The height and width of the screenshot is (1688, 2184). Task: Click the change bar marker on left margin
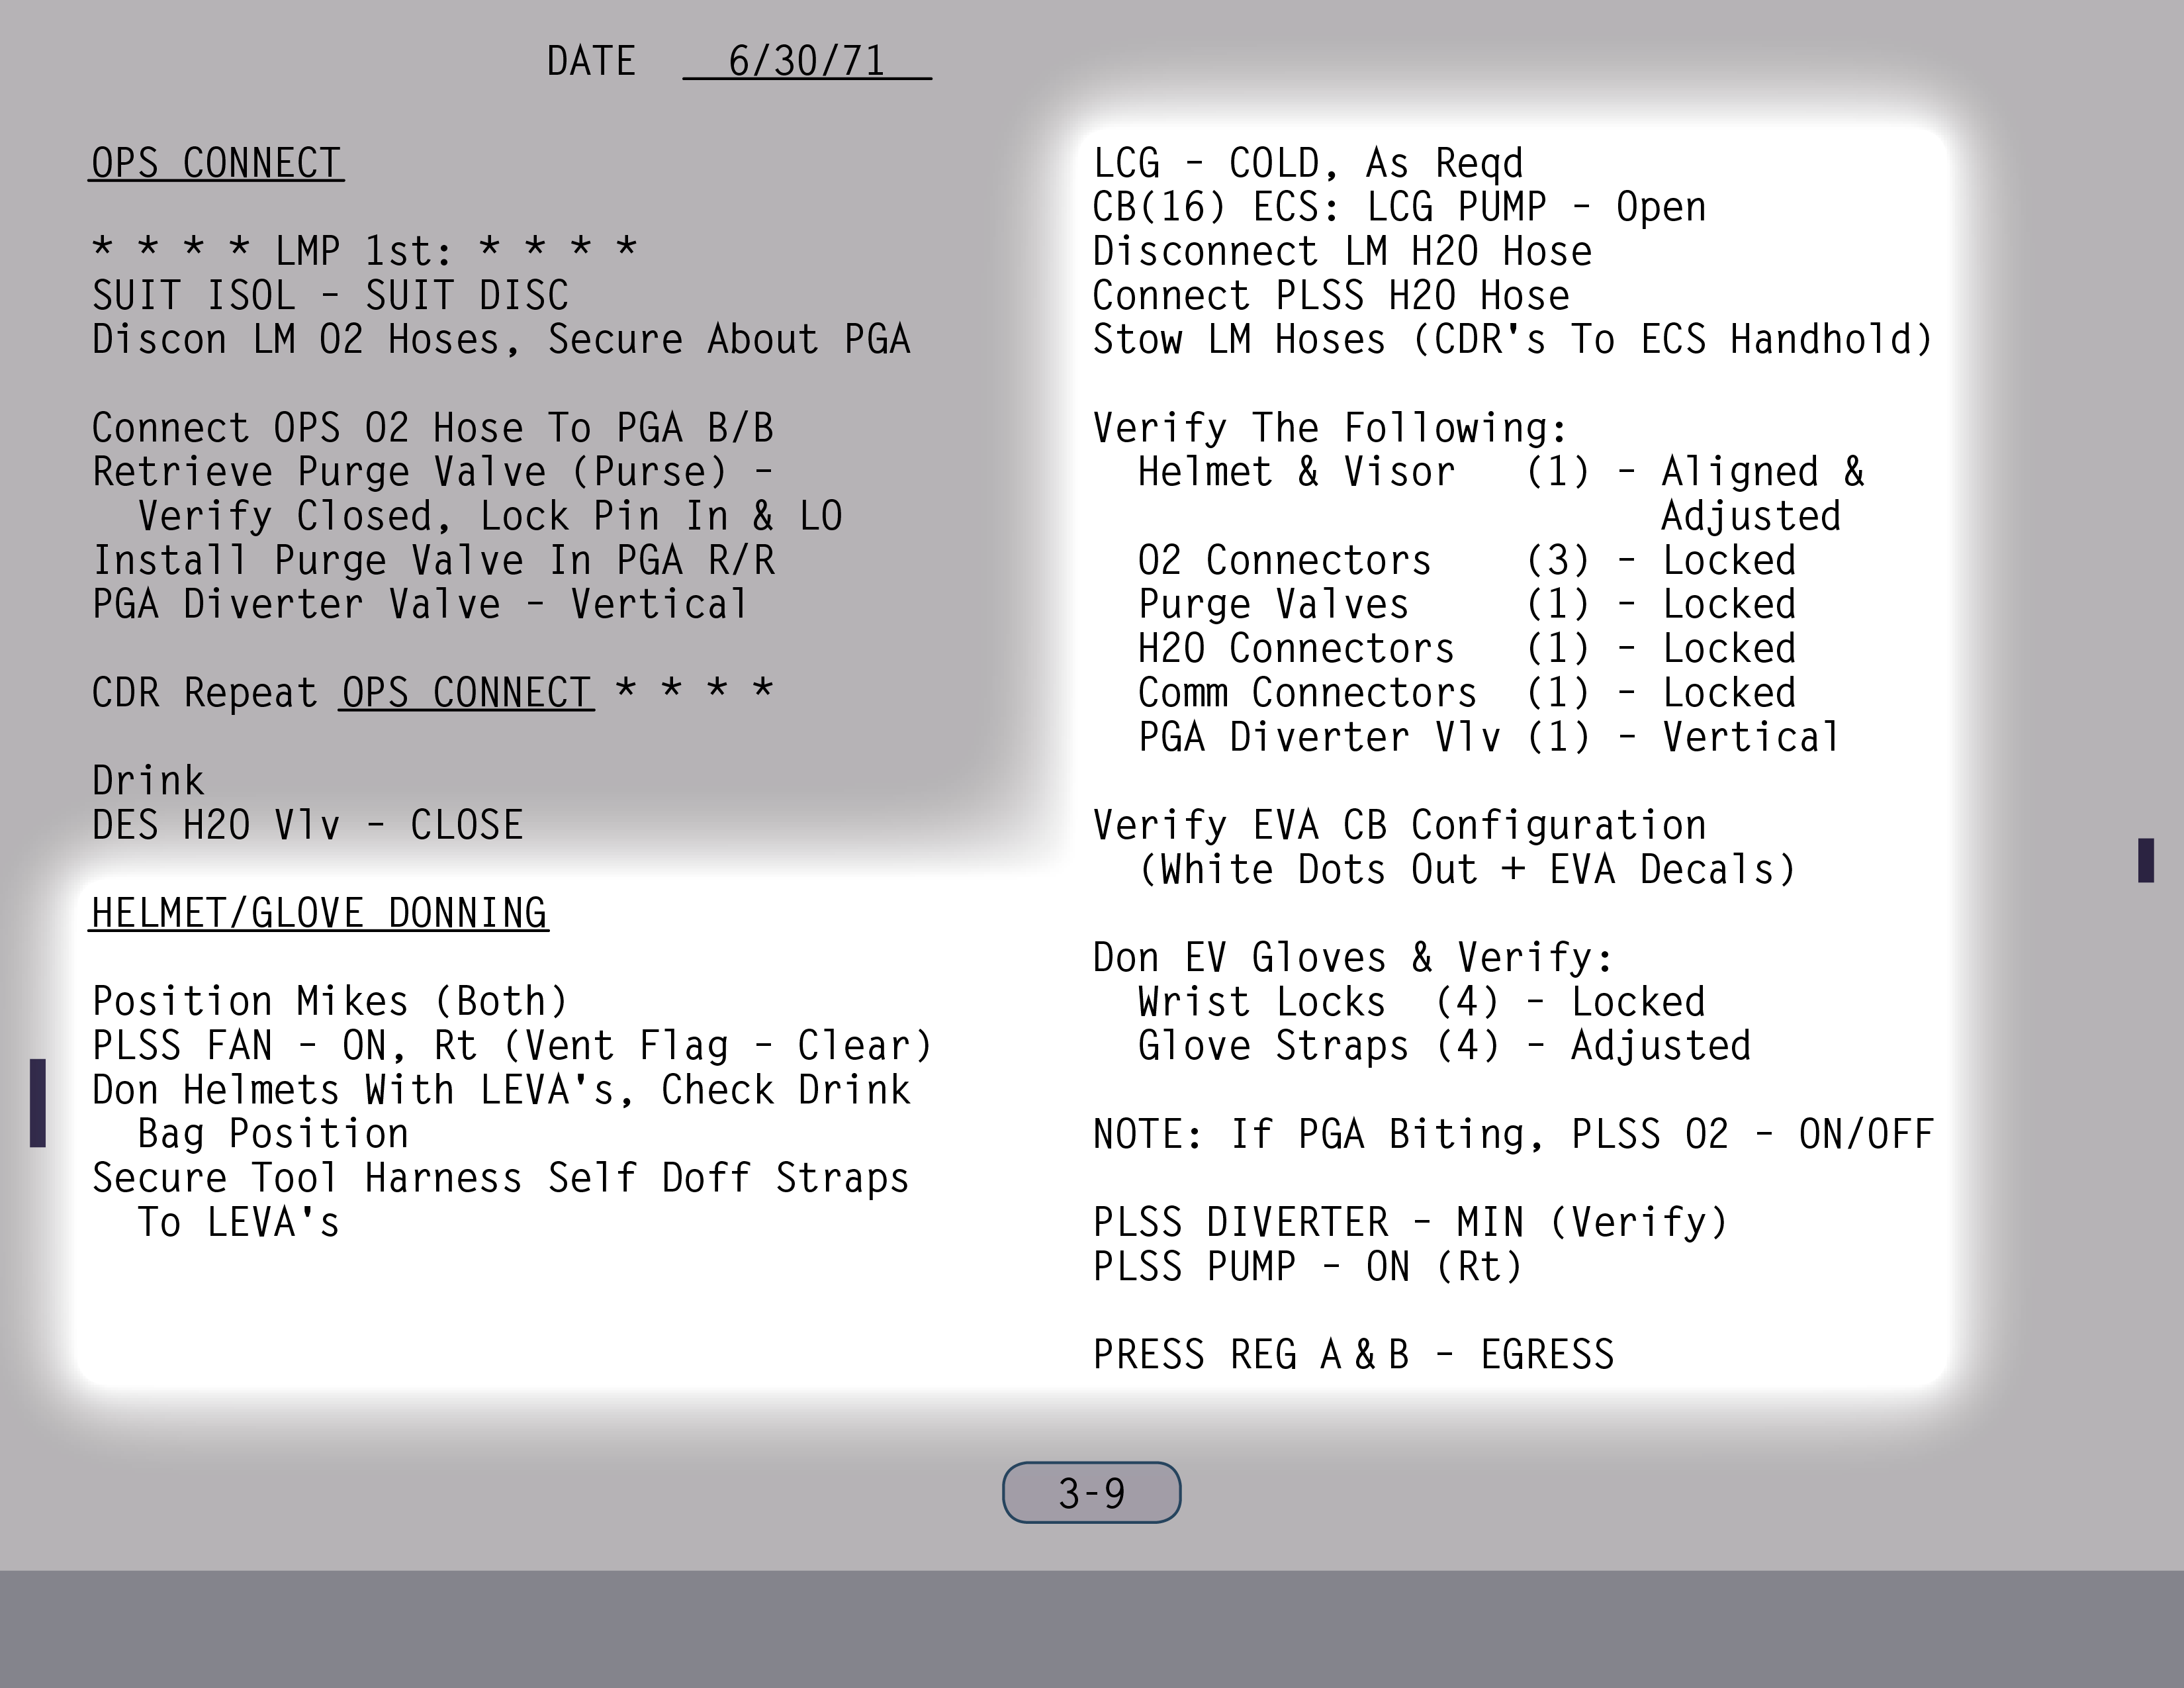(38, 1102)
